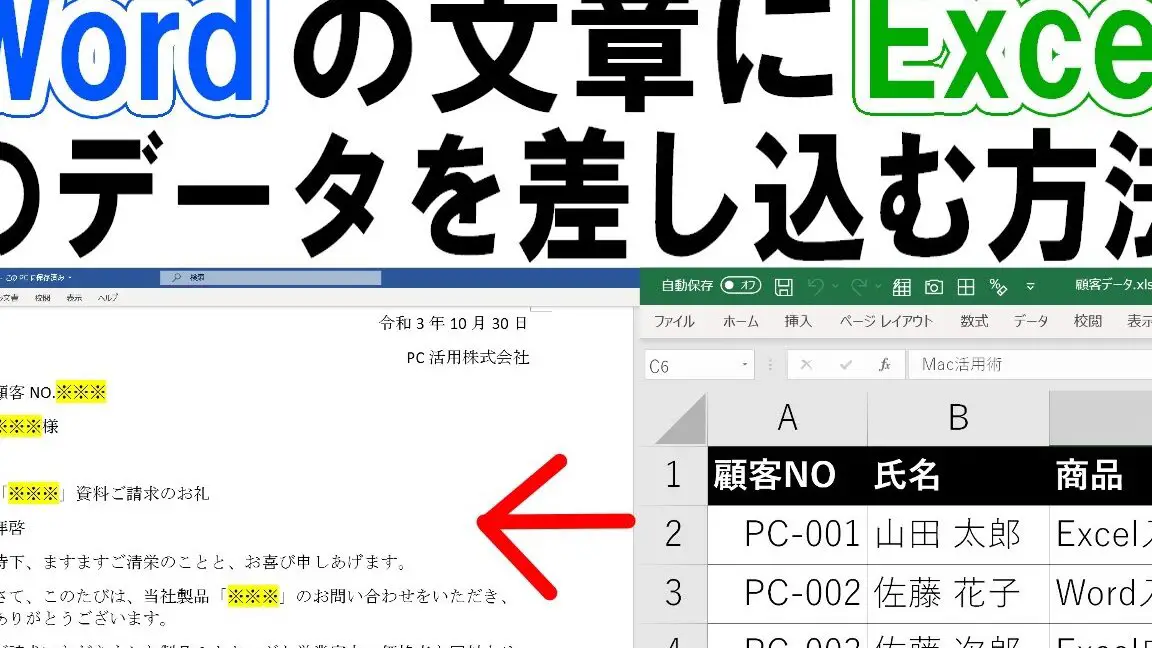Select row 3 header in Excel
1152x648 pixels.
[673, 593]
